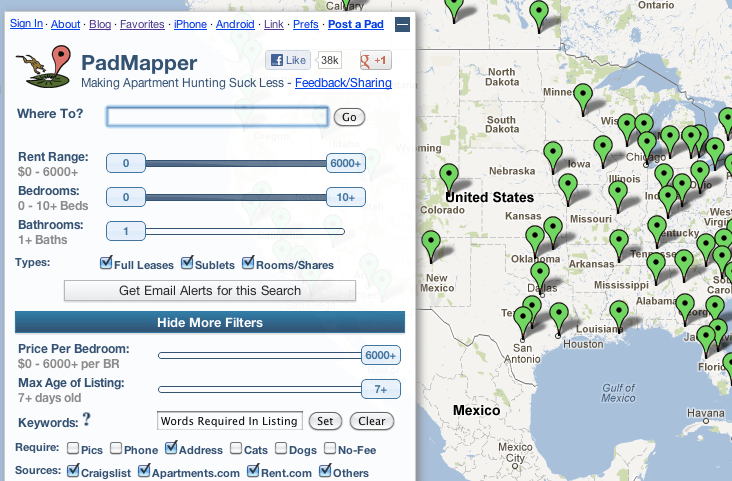732x481 pixels.
Task: Toggle Others source checkbox
Action: click(325, 470)
